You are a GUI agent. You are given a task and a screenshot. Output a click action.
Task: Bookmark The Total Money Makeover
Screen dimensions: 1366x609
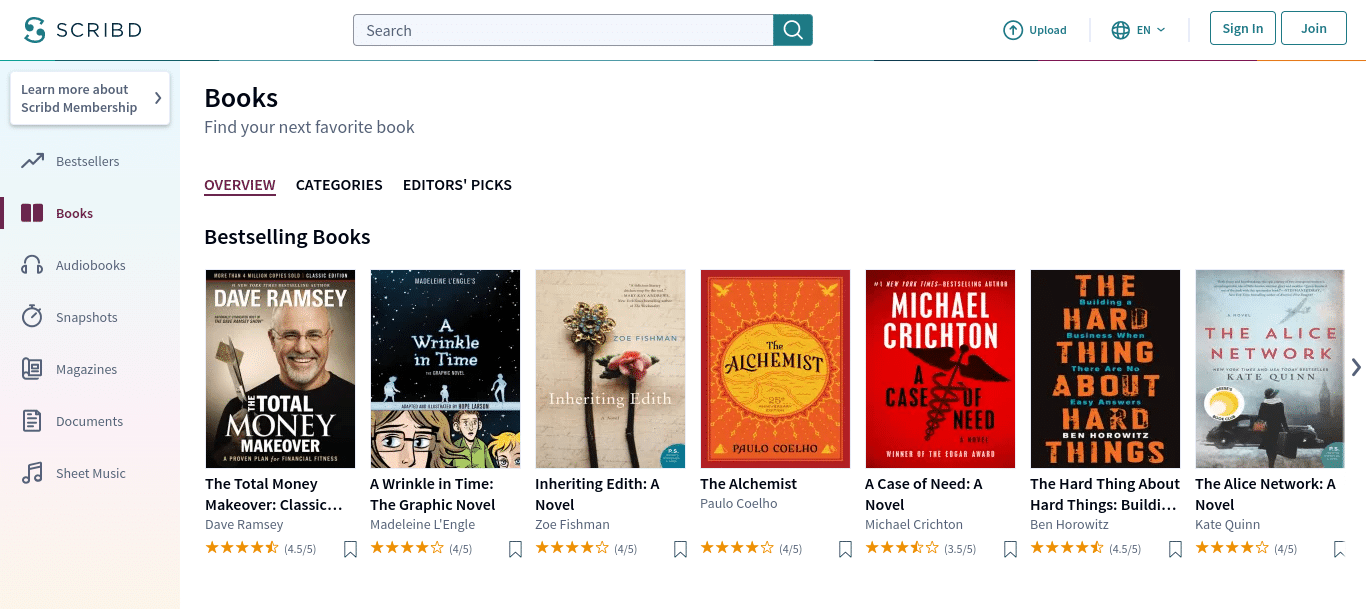coord(350,549)
